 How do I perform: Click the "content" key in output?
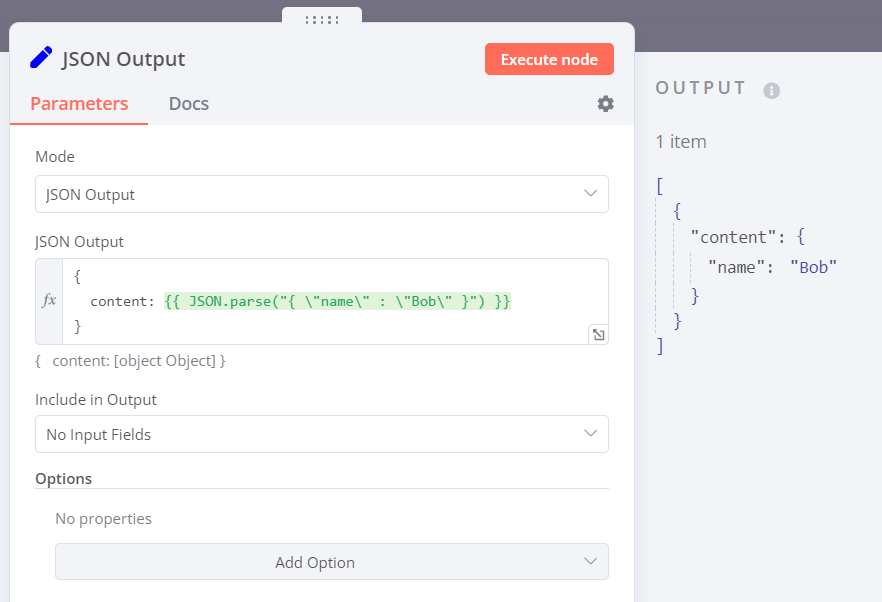coord(729,237)
